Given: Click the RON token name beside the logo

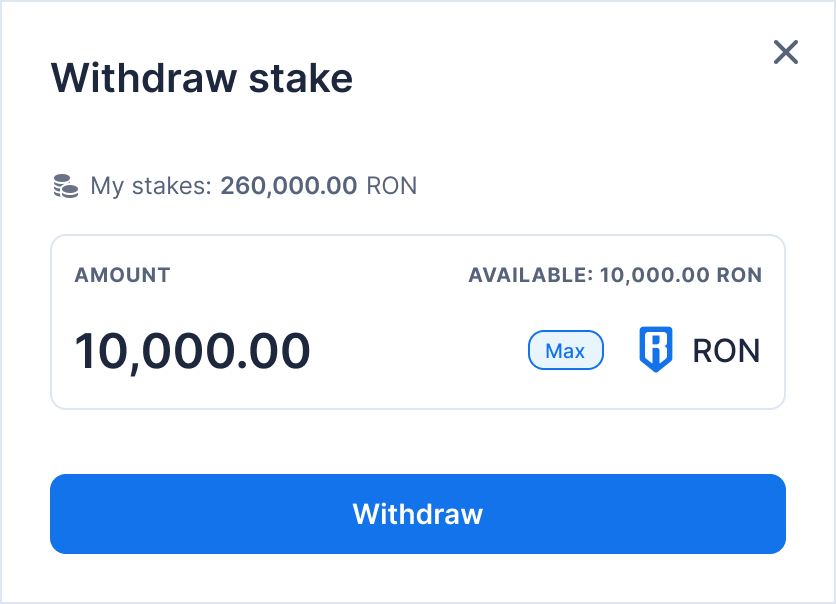Looking at the screenshot, I should 726,351.
